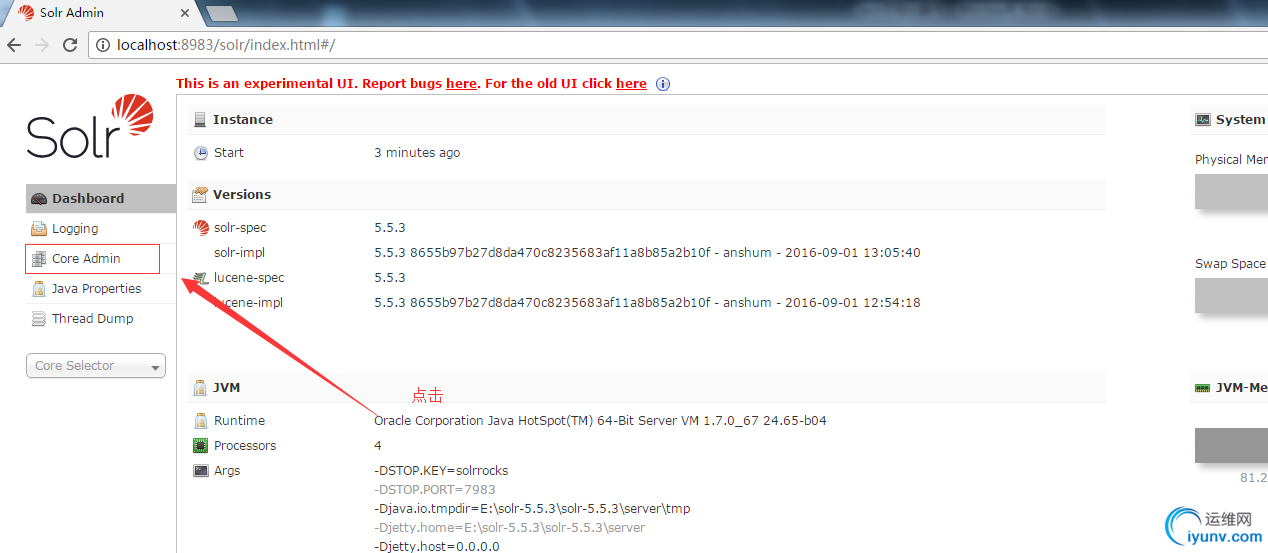Click the blue info icon beside old UI link

662,84
